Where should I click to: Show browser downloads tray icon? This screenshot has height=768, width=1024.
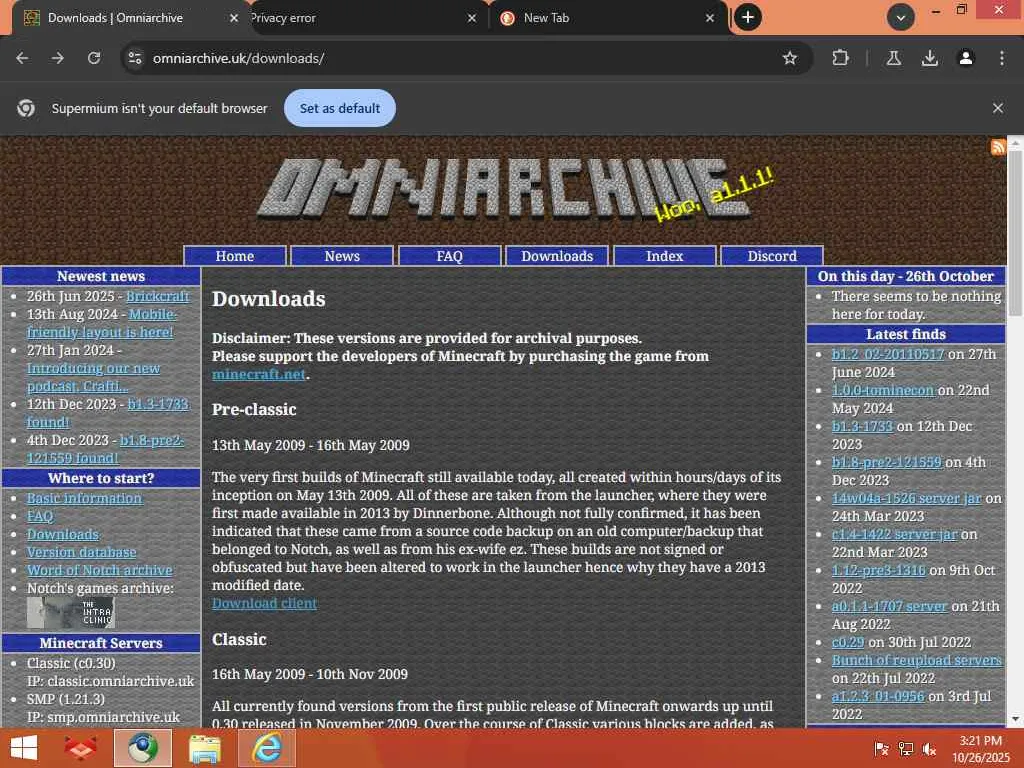click(x=929, y=58)
